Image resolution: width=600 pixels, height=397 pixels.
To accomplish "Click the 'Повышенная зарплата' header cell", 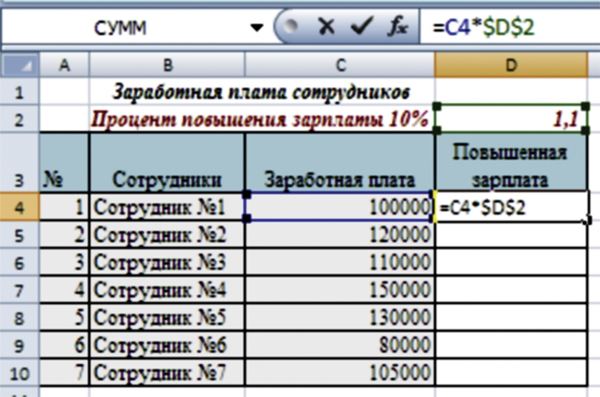I will pos(511,162).
